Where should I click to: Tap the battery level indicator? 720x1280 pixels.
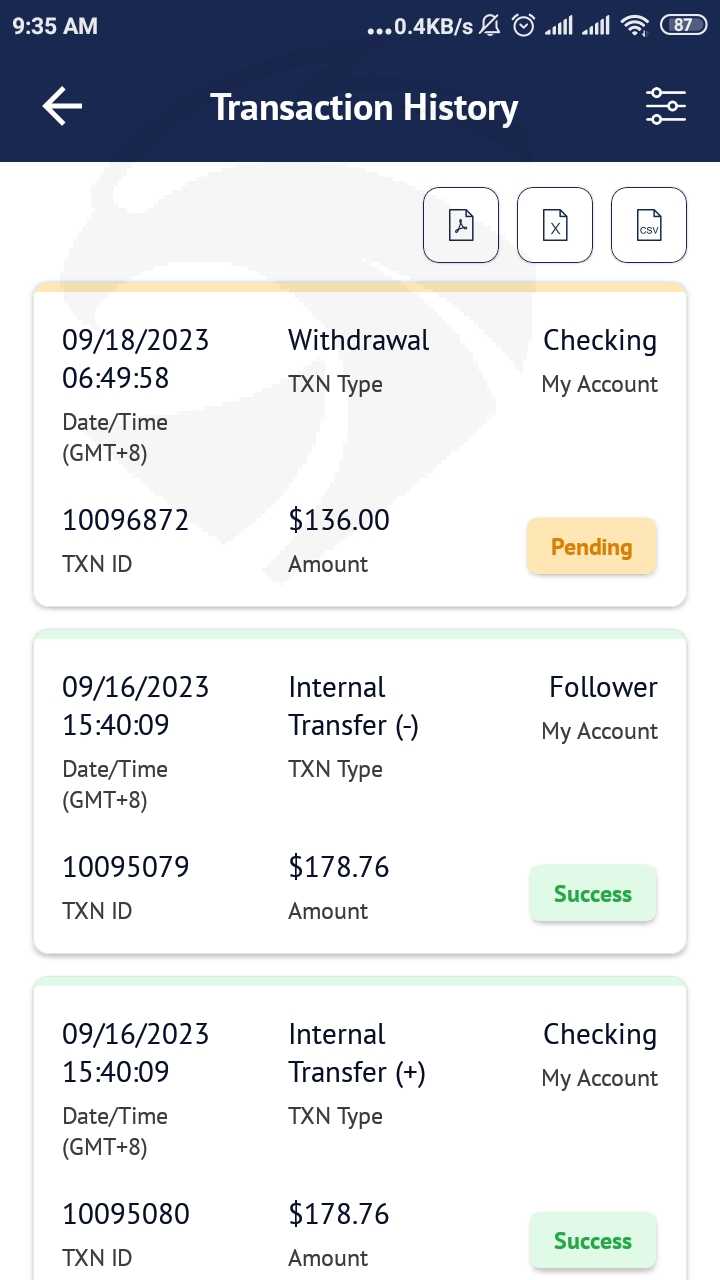[683, 26]
